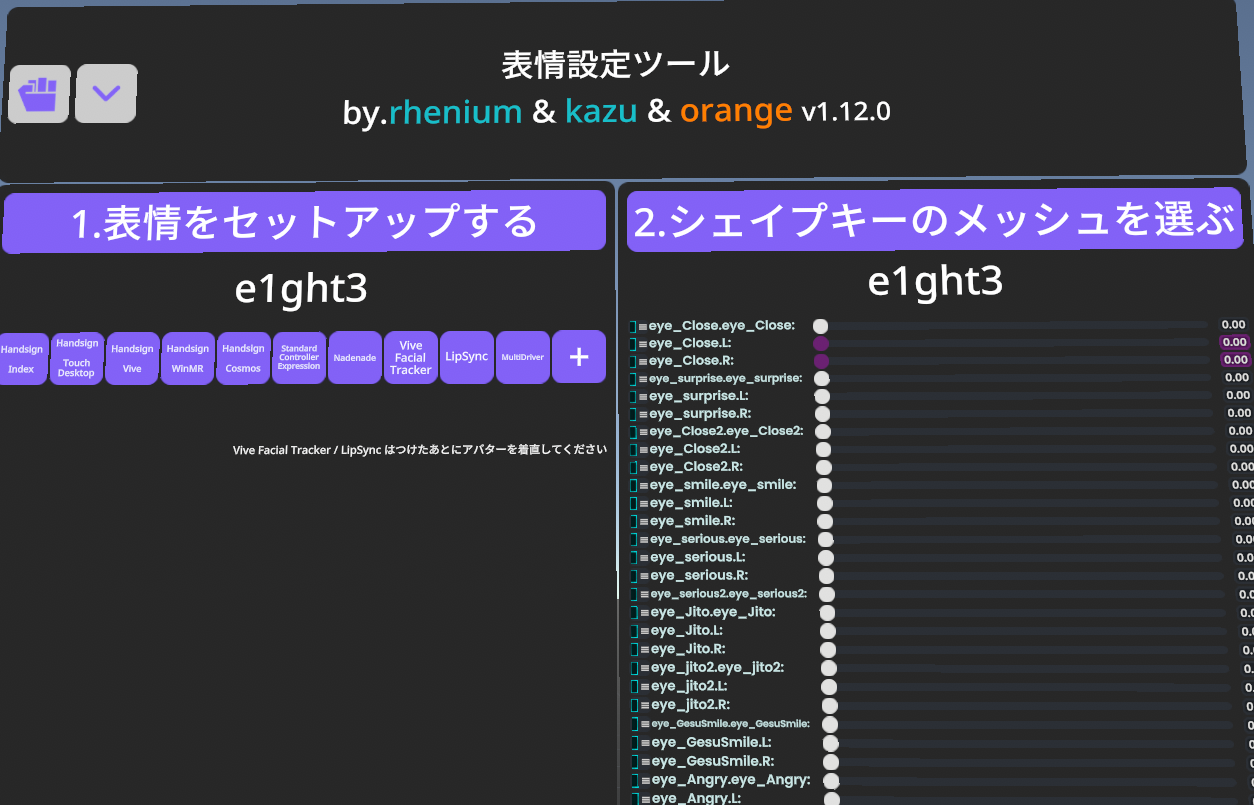
Task: Click the handle icon beside eye_Jito.L
Action: tap(644, 631)
